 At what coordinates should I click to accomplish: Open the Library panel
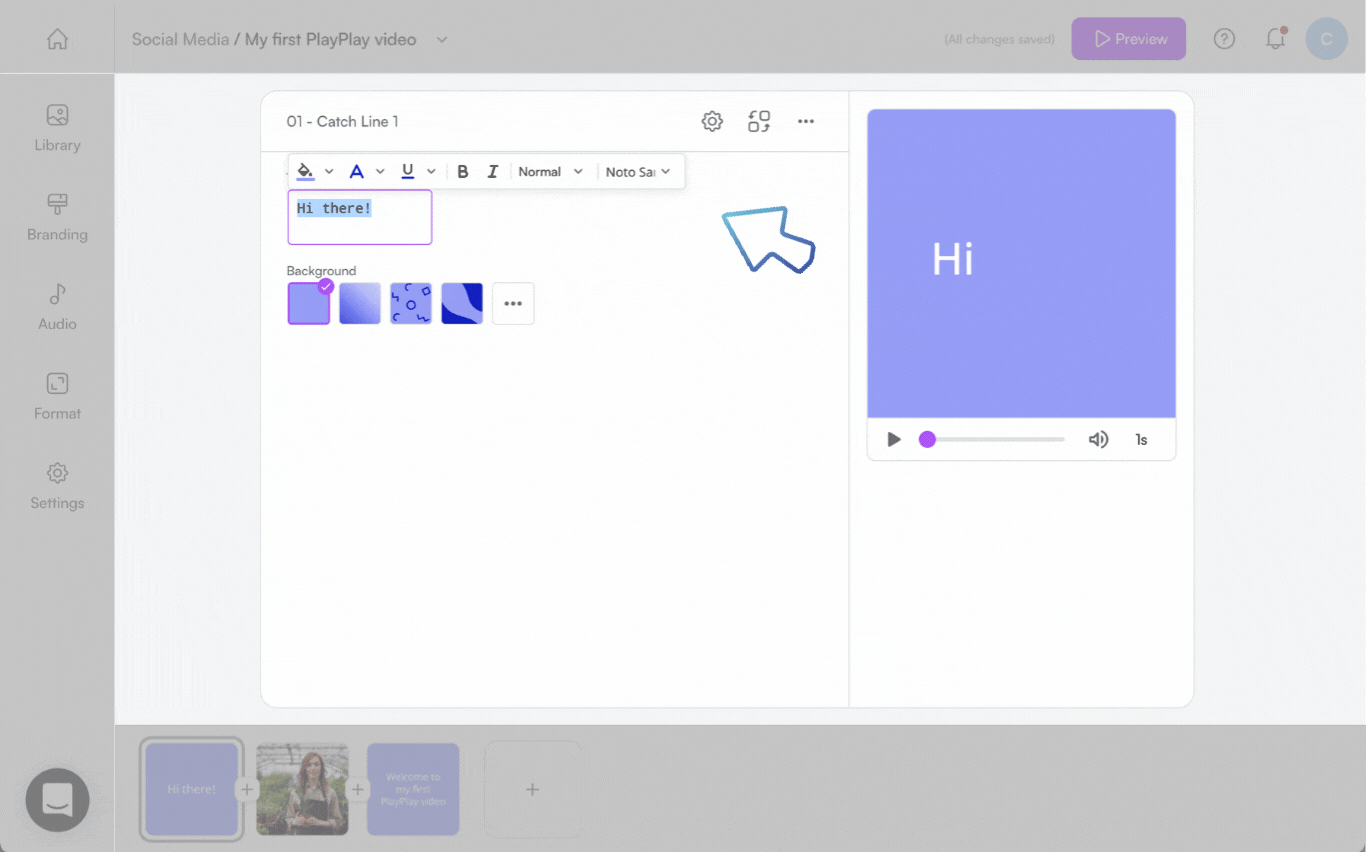coord(57,128)
